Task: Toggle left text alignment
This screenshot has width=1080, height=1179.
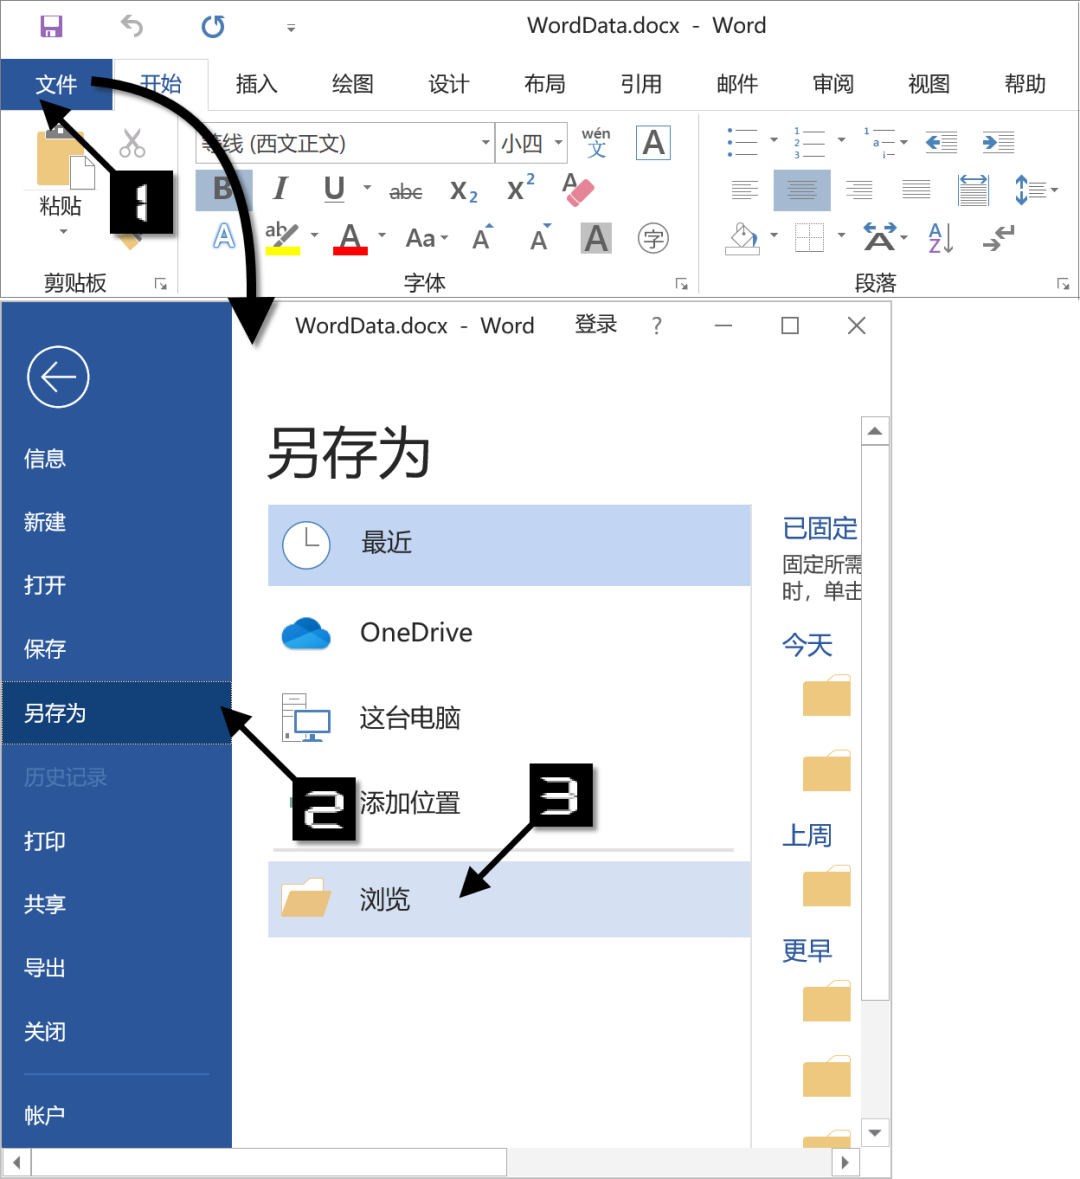Action: point(745,190)
